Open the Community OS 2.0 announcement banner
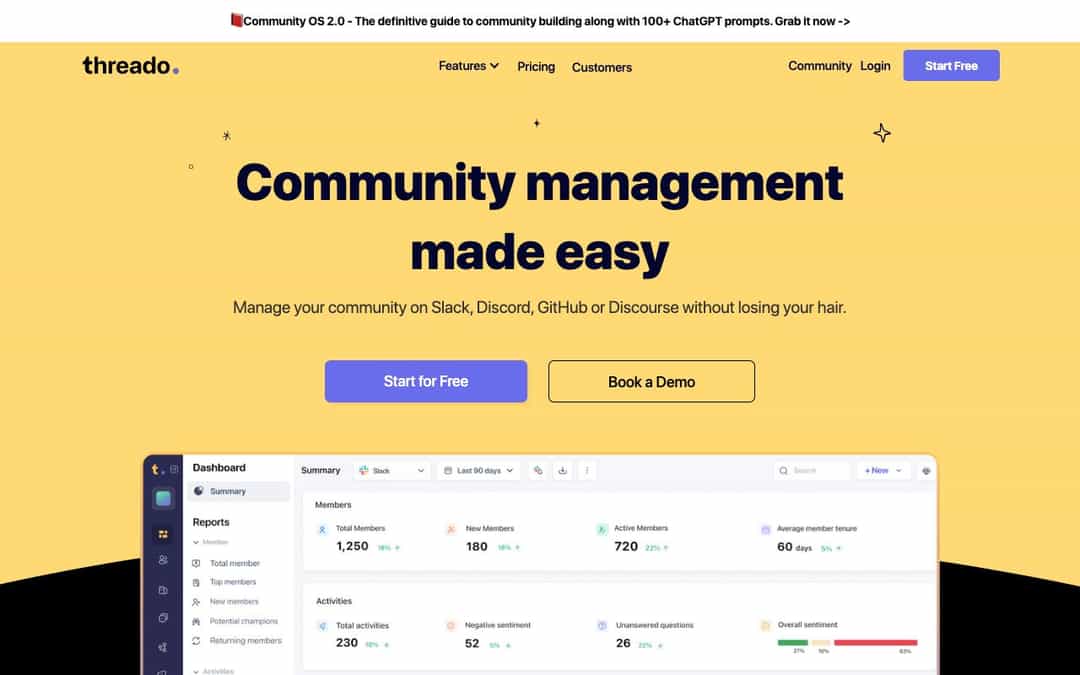 pos(540,21)
